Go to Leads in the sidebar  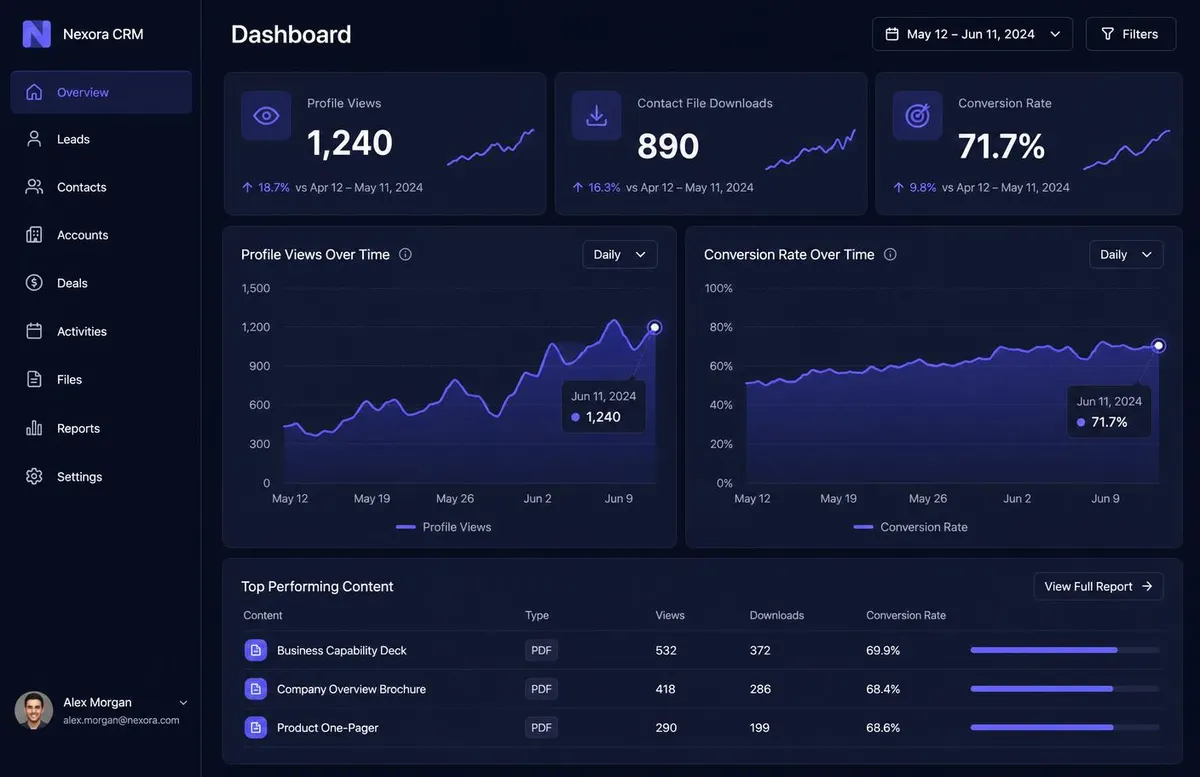[x=101, y=139]
